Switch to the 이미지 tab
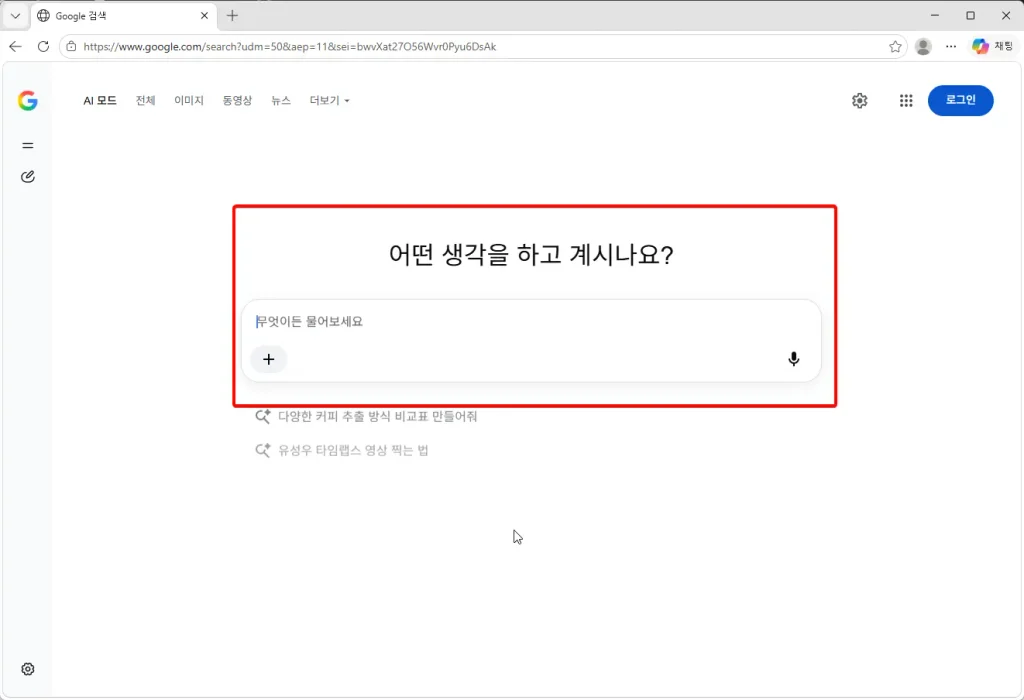Screen dimensions: 1024x700 (x=189, y=101)
